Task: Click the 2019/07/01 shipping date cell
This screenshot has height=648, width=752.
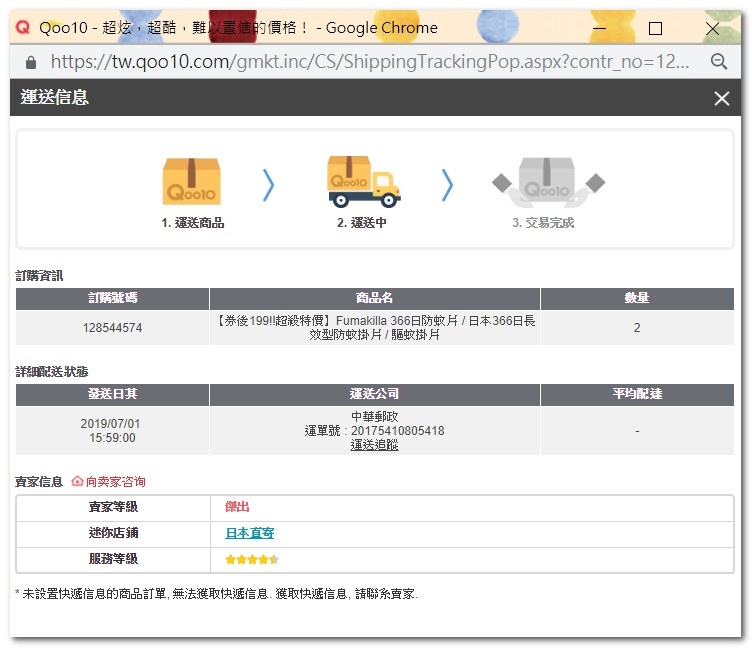Action: [112, 431]
